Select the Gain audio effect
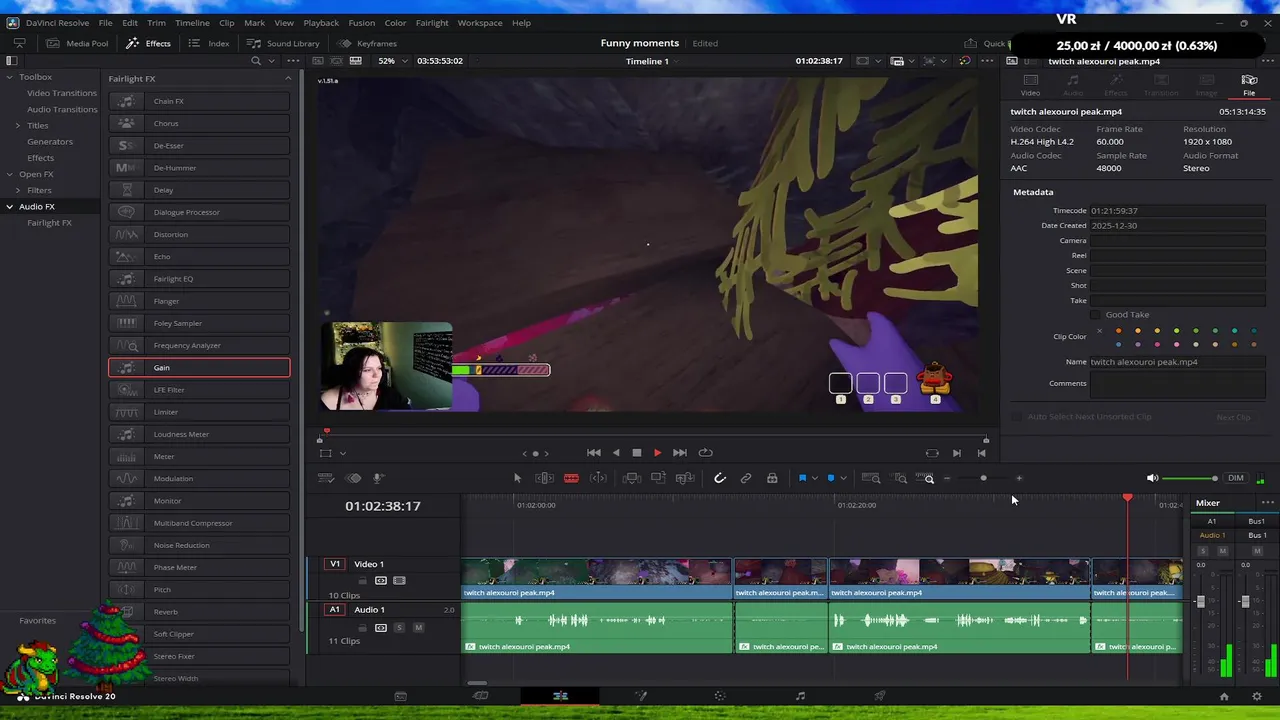The width and height of the screenshot is (1280, 720). pos(199,368)
